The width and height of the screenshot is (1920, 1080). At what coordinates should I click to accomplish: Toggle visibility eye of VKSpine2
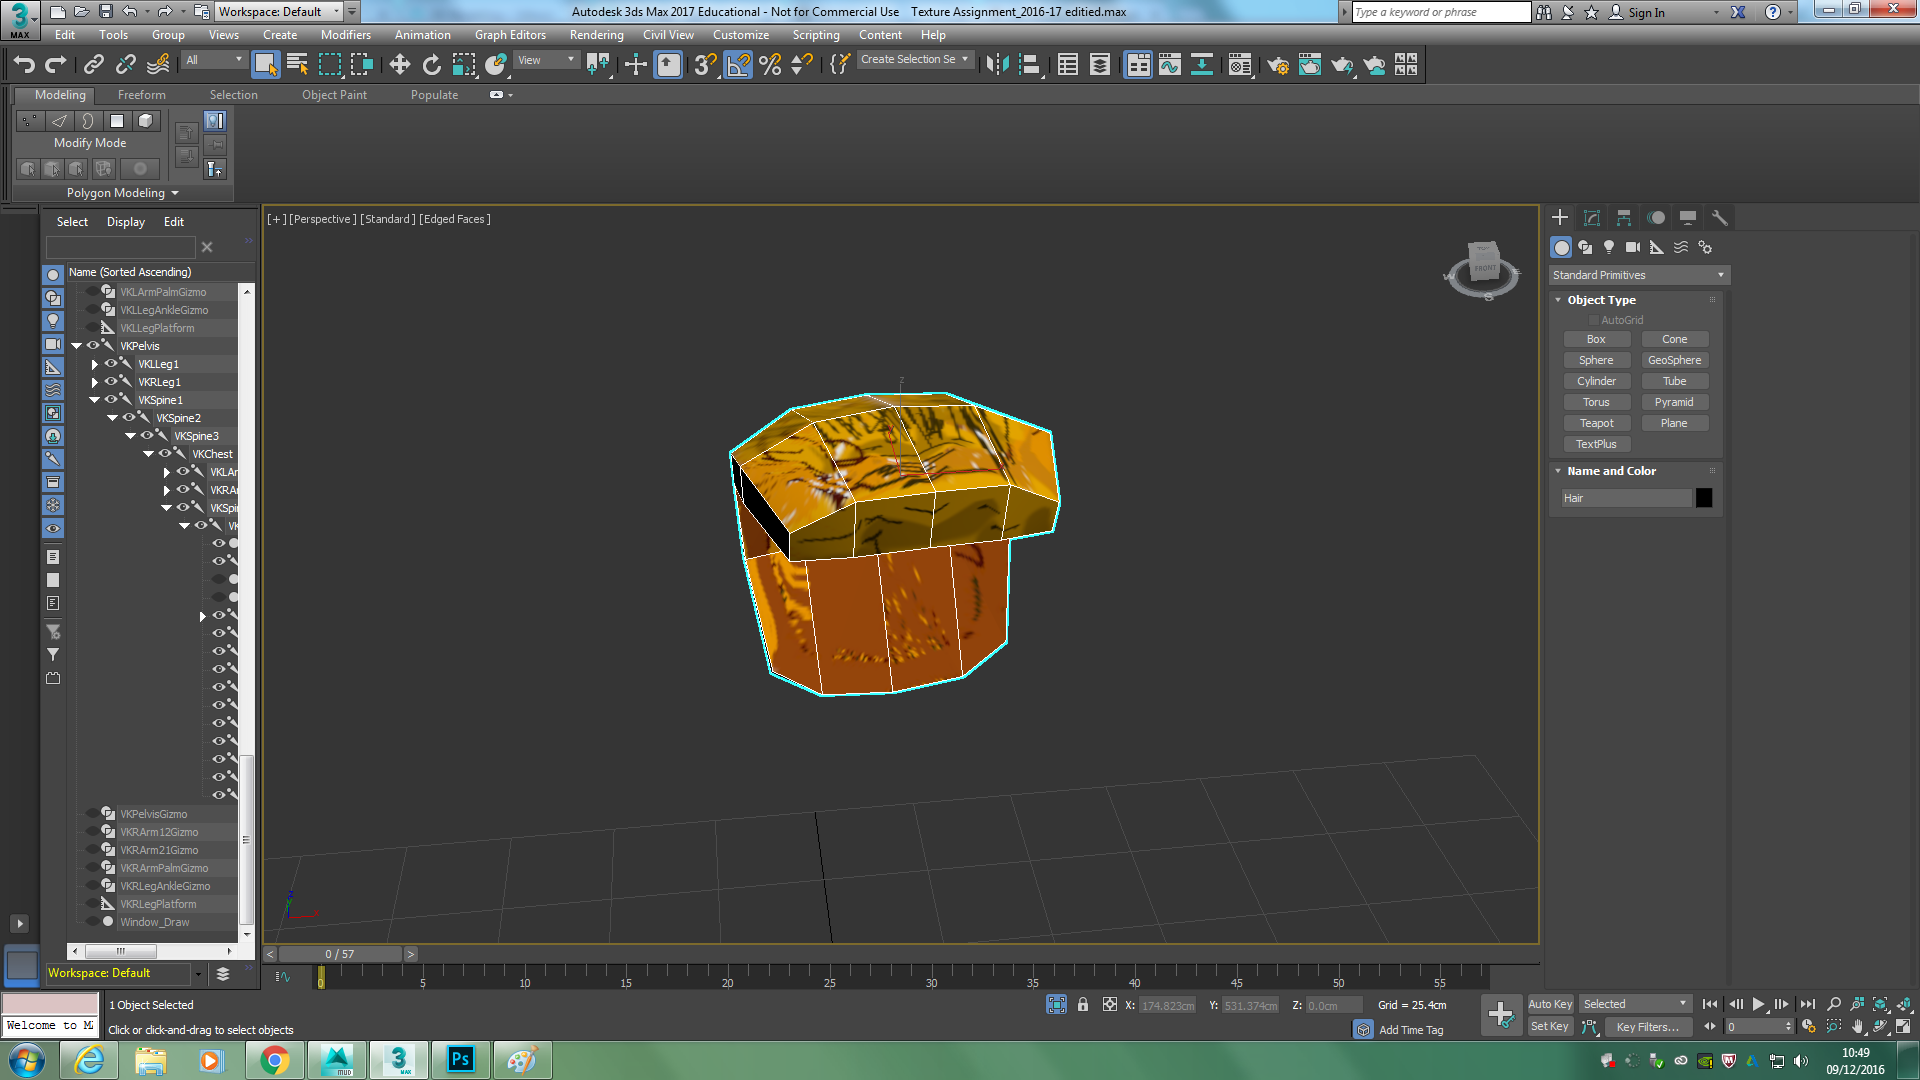pyautogui.click(x=129, y=418)
